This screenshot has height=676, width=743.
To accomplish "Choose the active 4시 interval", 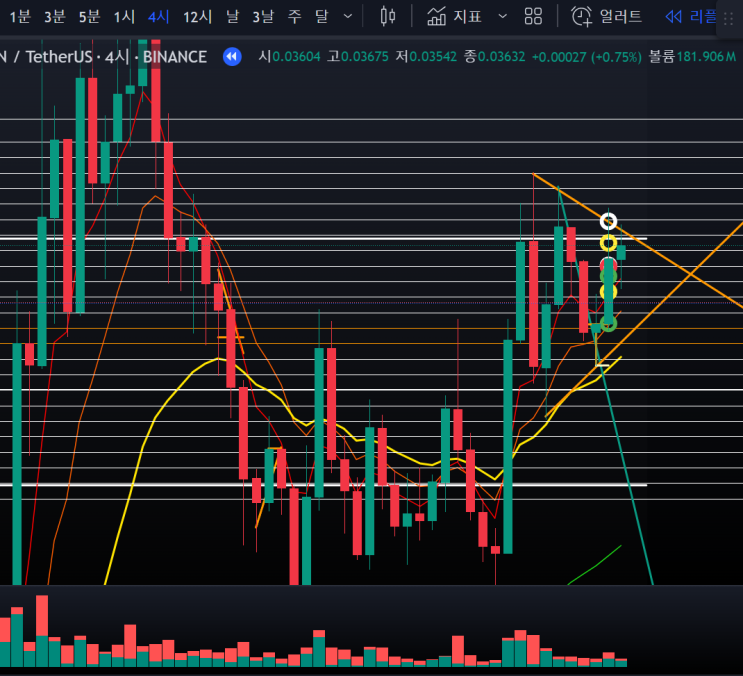I will [159, 17].
